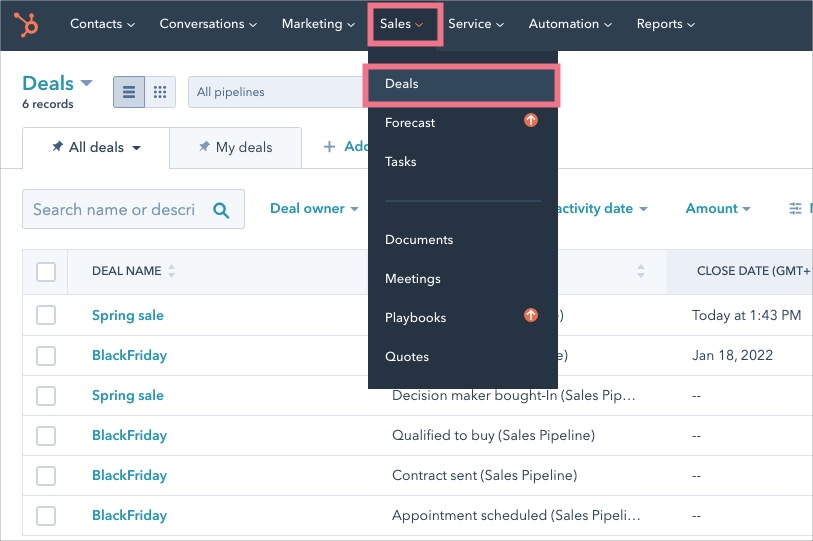Select checkbox for last BlackFriday deal
Viewport: 813px width, 541px height.
click(46, 515)
